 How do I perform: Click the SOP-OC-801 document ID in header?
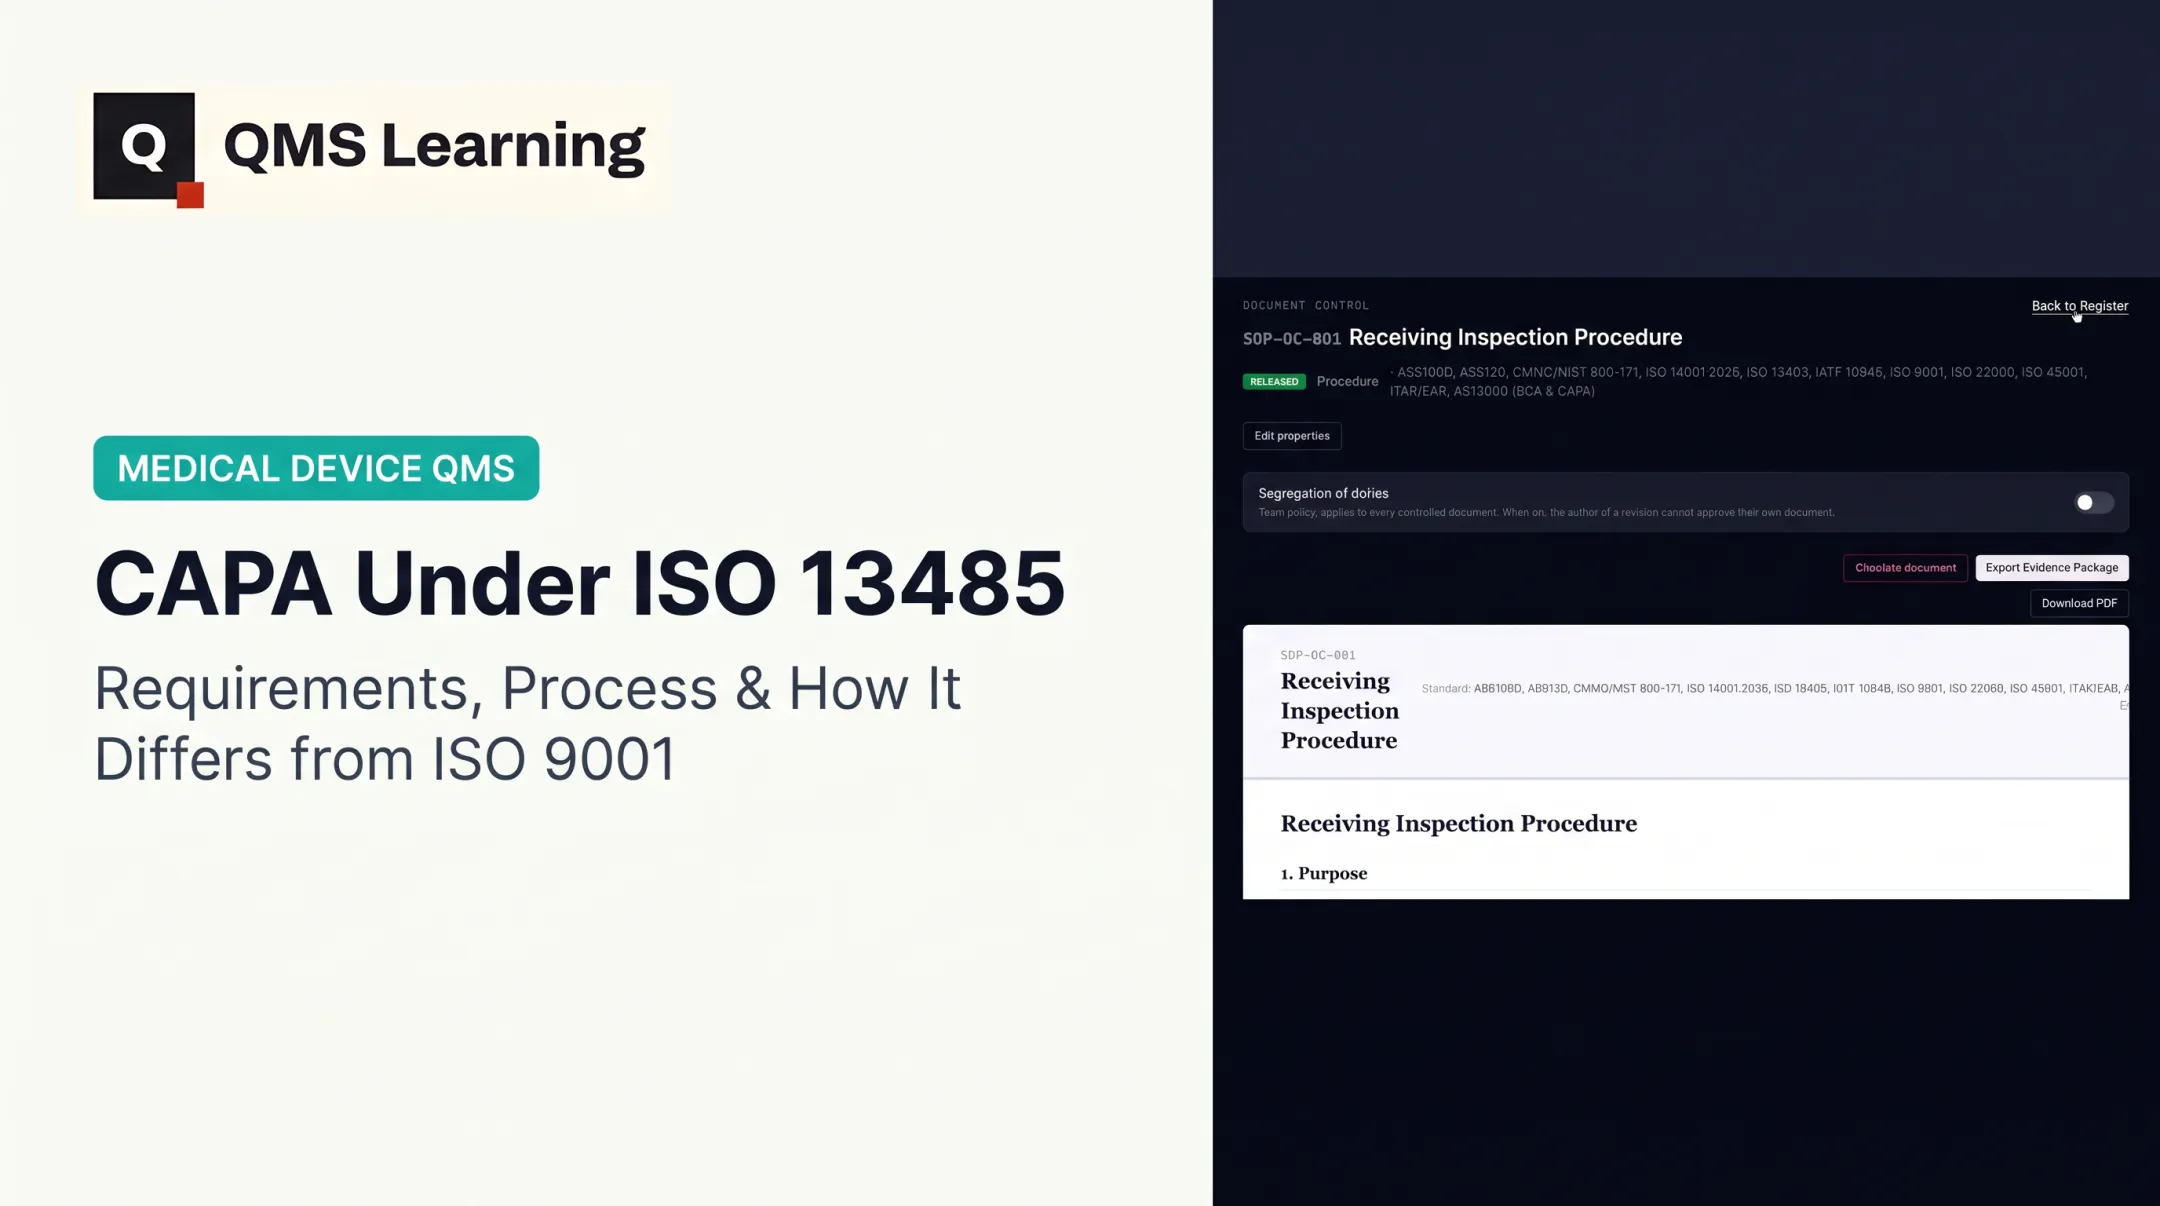coord(1291,339)
